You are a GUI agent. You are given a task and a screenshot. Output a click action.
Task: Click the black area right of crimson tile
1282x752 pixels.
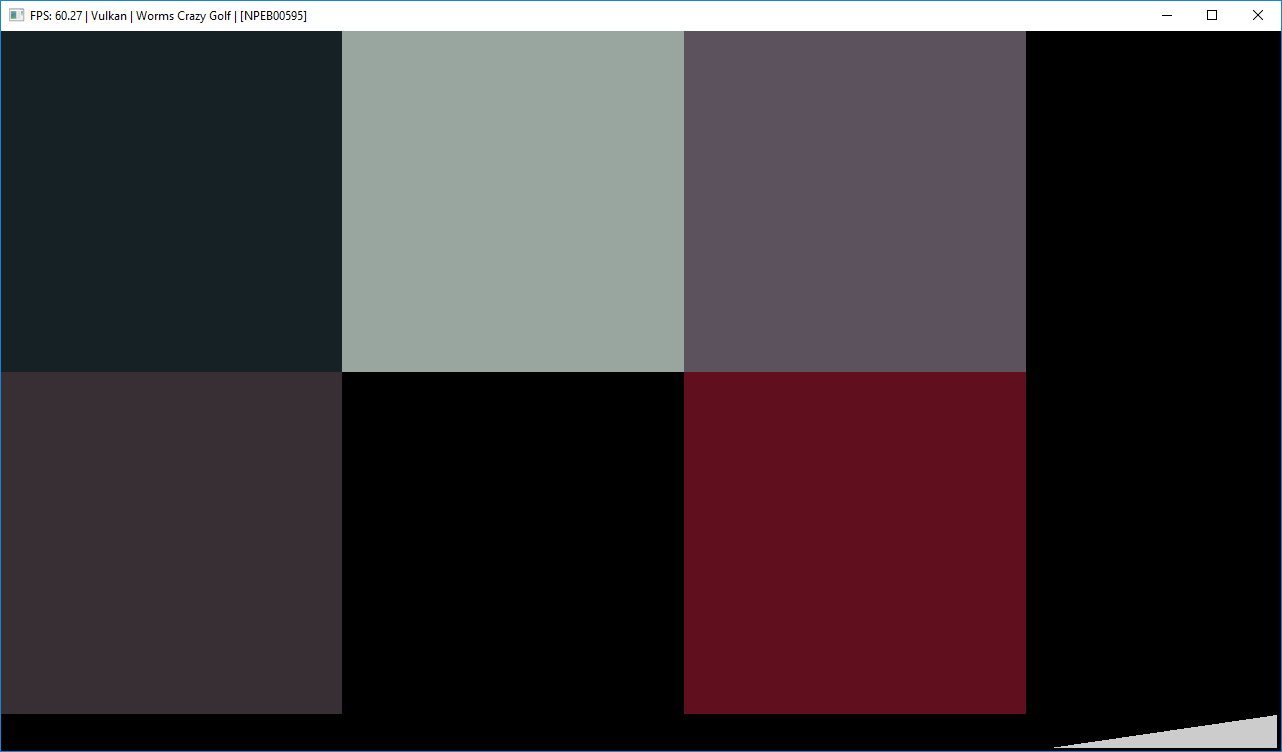point(1153,543)
